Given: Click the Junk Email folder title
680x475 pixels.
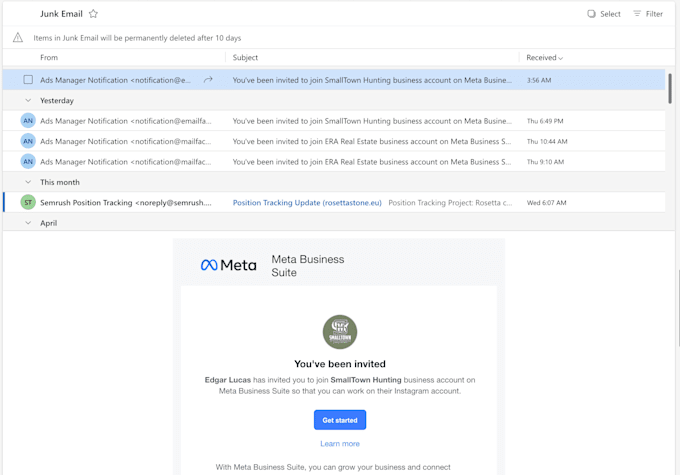Looking at the screenshot, I should point(61,14).
